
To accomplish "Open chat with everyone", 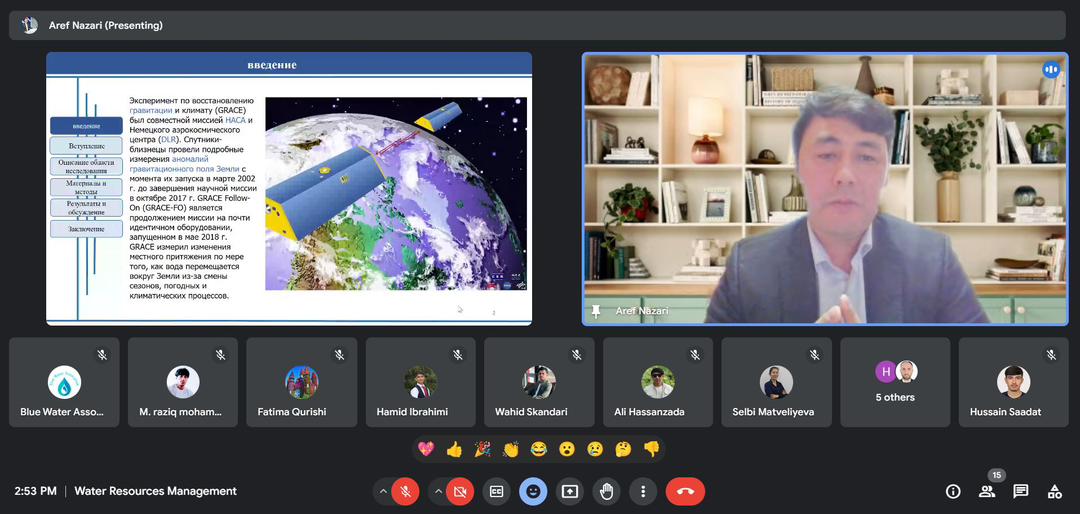I will 1021,491.
